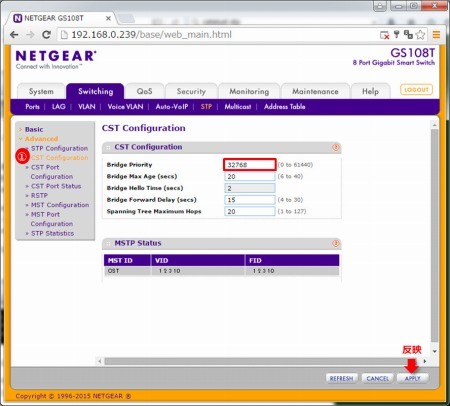Screen dimensions: 450x406
Task: Open the Security tab
Action: point(191,91)
